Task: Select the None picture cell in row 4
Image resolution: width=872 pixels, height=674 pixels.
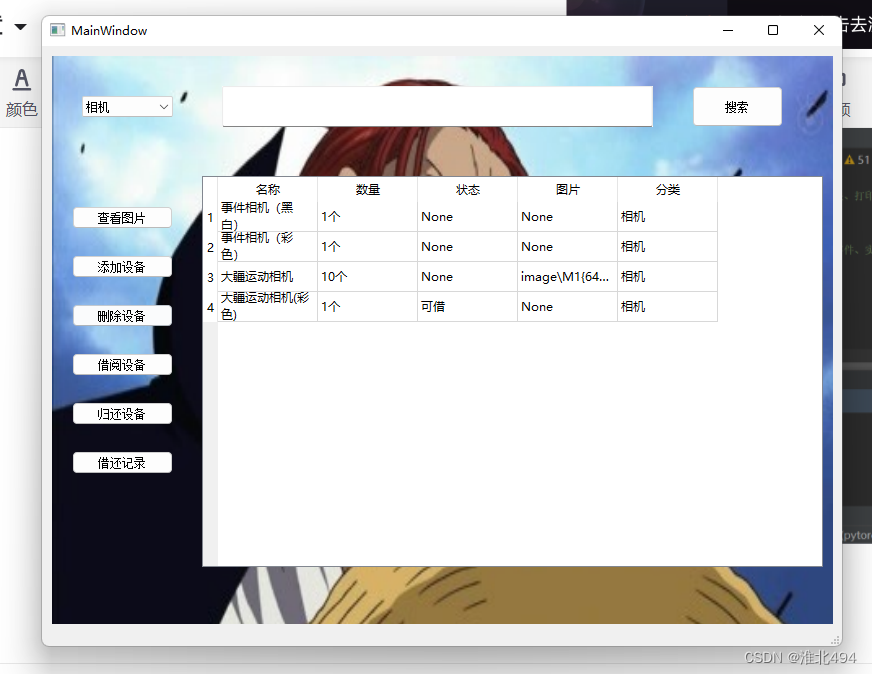Action: (568, 307)
